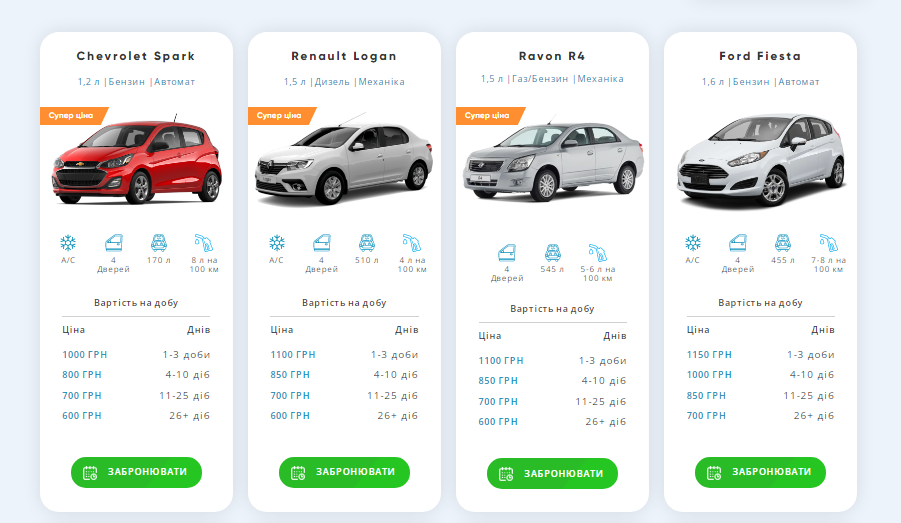The image size is (901, 523).
Task: Click the Супер ціна badge on Chevrolet Spark
Action: point(73,116)
